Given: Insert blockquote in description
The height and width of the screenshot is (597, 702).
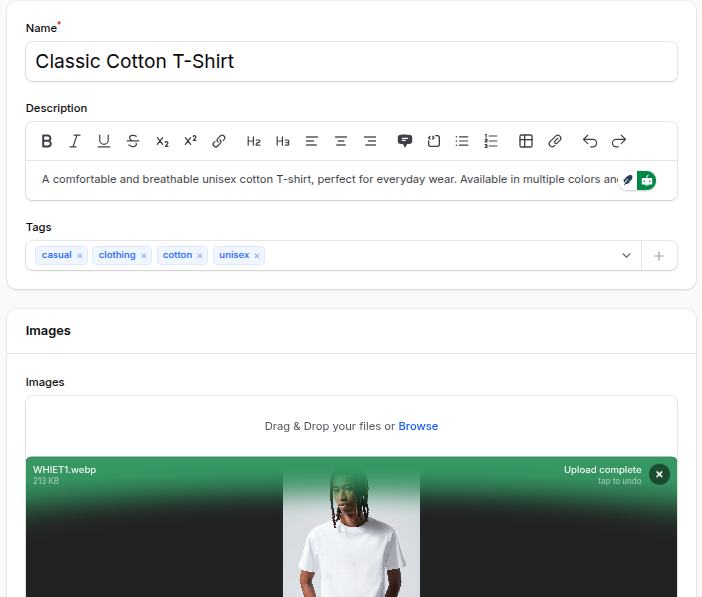Looking at the screenshot, I should point(405,142).
